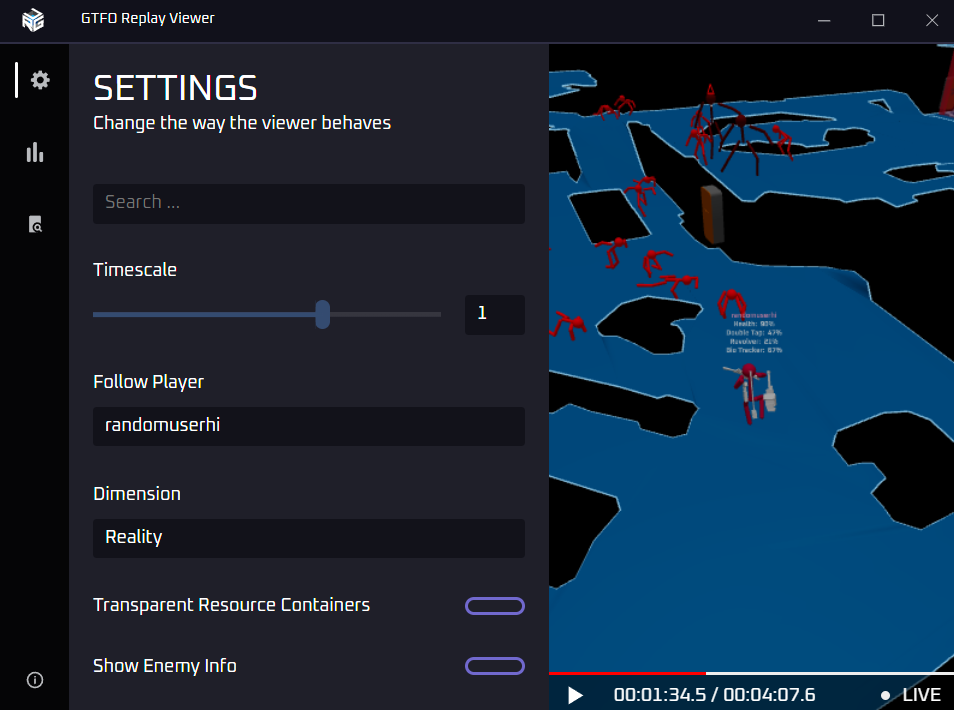
Task: Click the orange resource container in viewport
Action: [712, 214]
